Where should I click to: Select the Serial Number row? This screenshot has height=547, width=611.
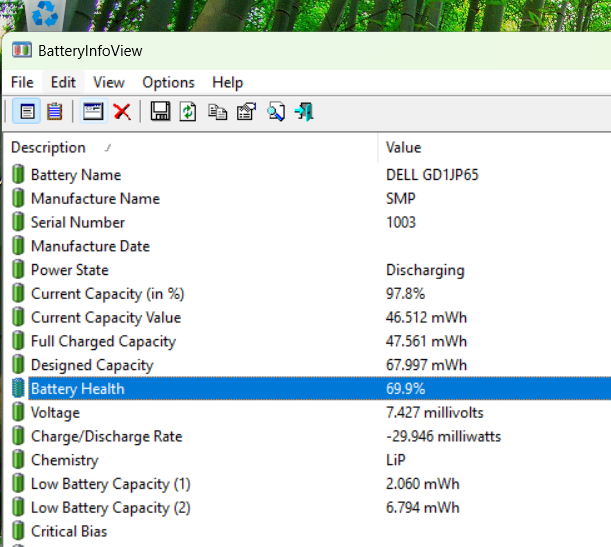tap(307, 222)
